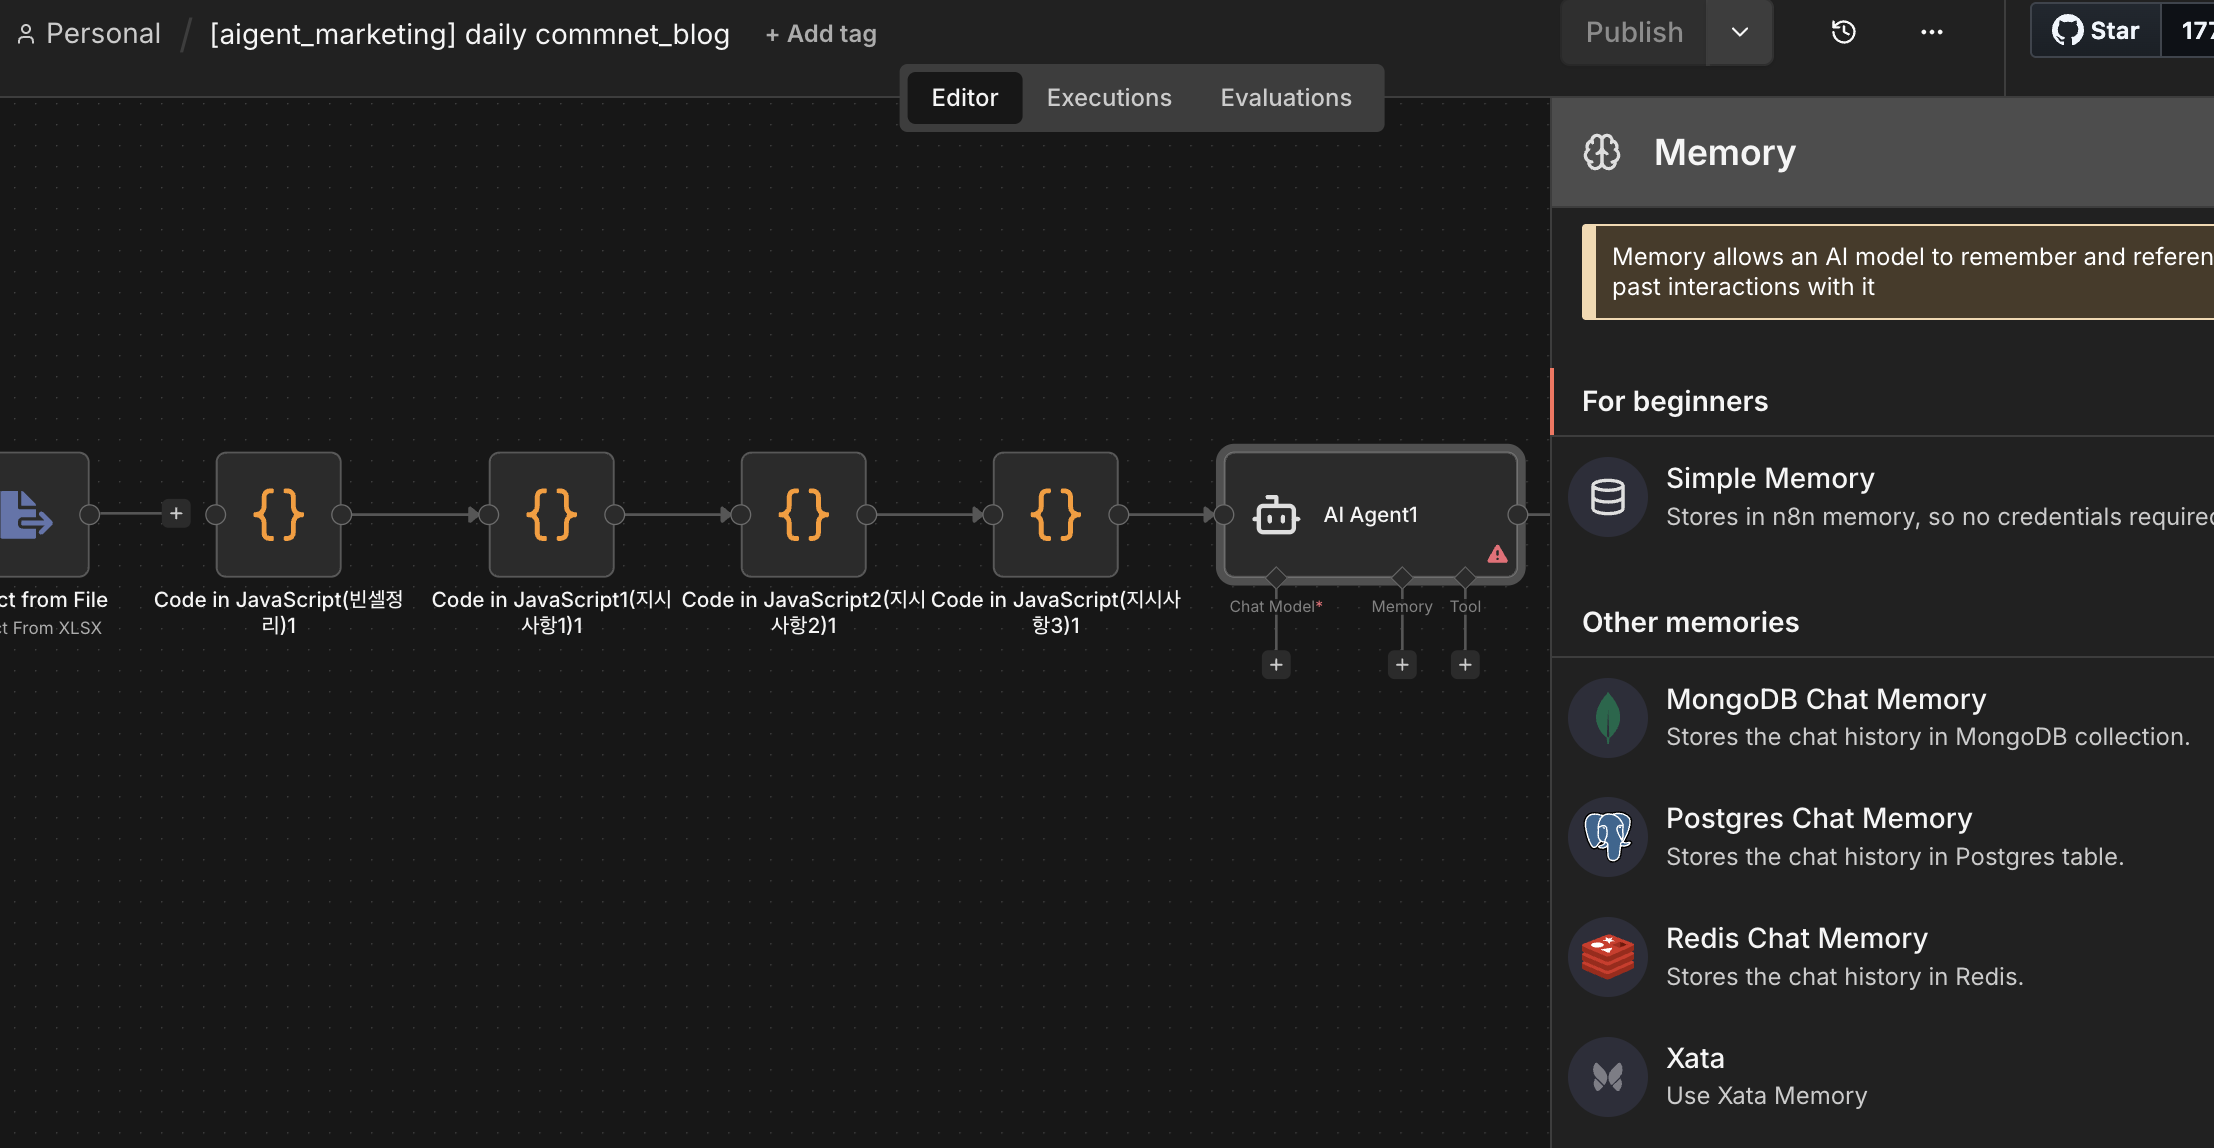Viewport: 2214px width, 1148px height.
Task: Choose MongoDB Chat Memory leaf icon
Action: point(1607,717)
